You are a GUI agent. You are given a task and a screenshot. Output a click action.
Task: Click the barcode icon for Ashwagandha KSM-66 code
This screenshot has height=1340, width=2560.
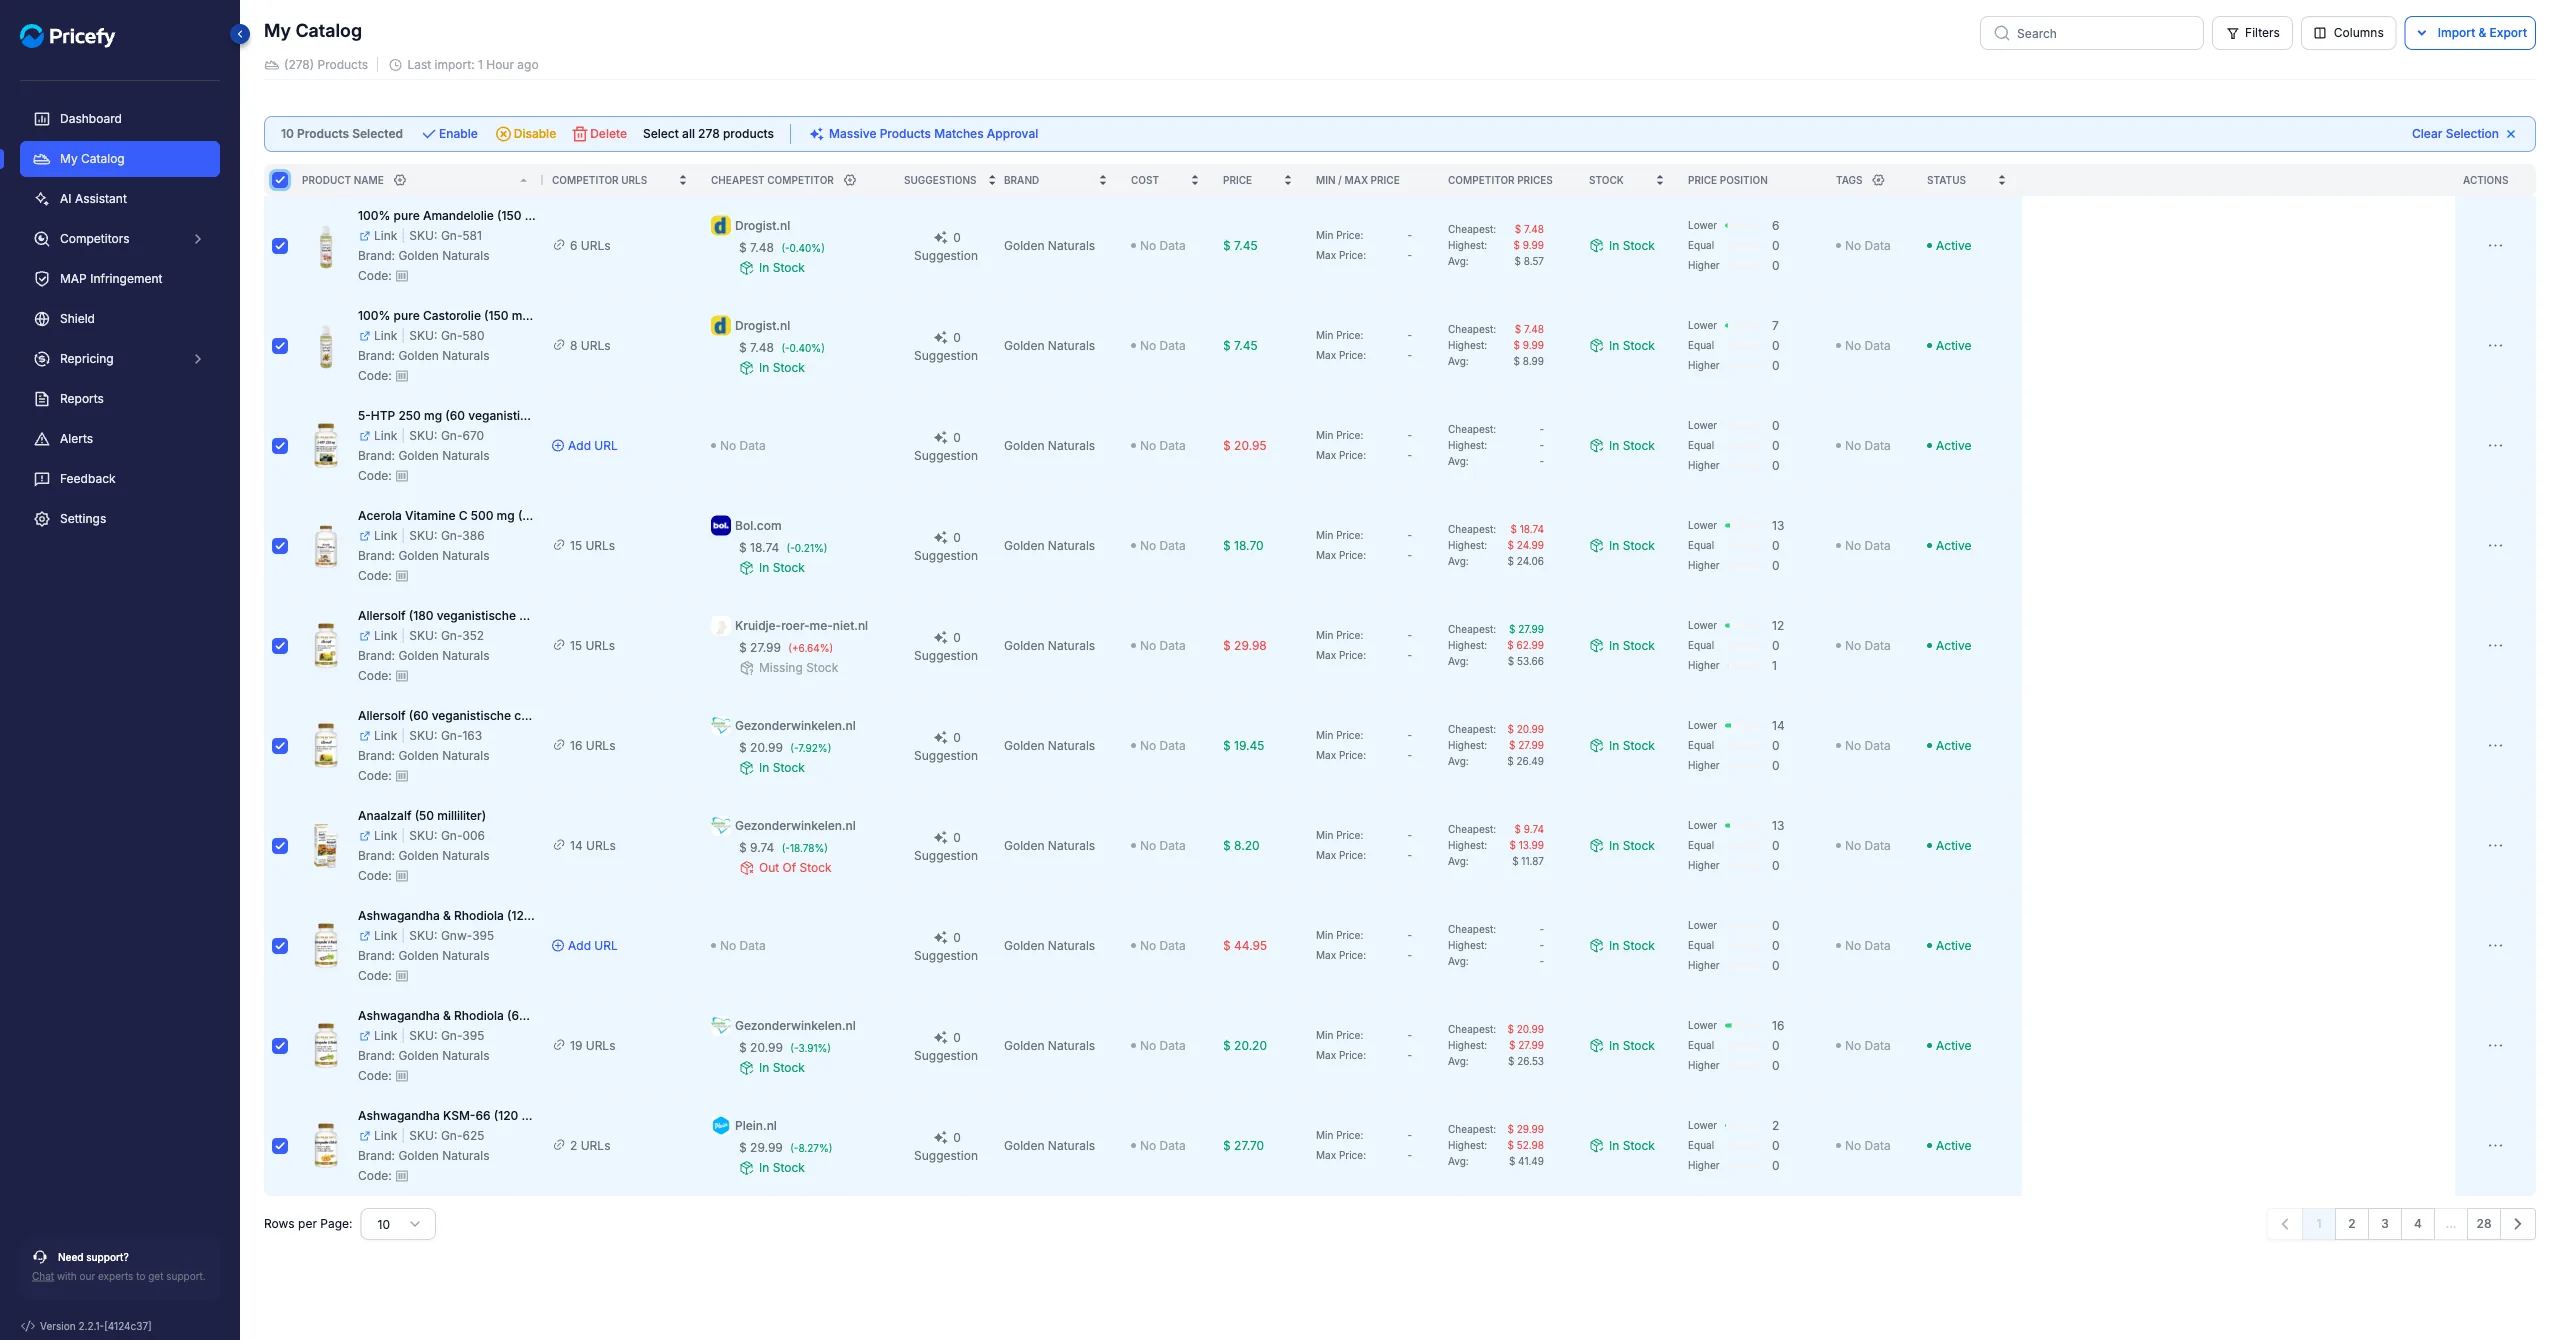pyautogui.click(x=402, y=1176)
